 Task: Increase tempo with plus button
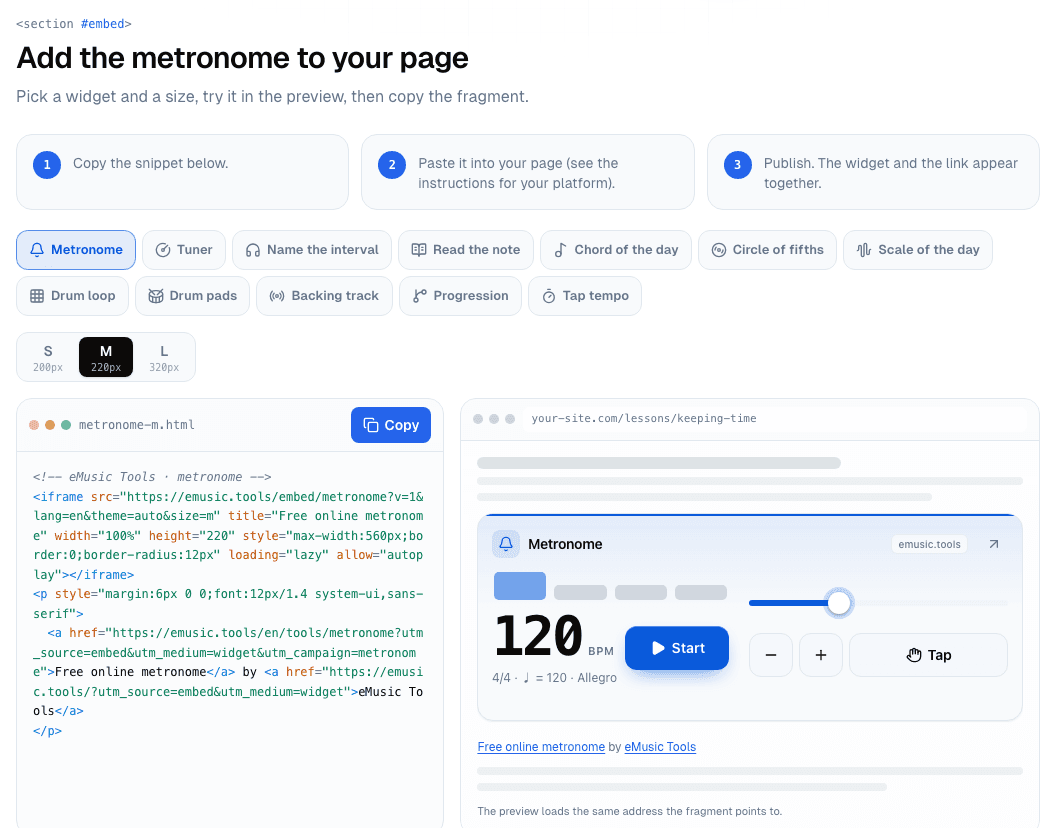tap(821, 655)
